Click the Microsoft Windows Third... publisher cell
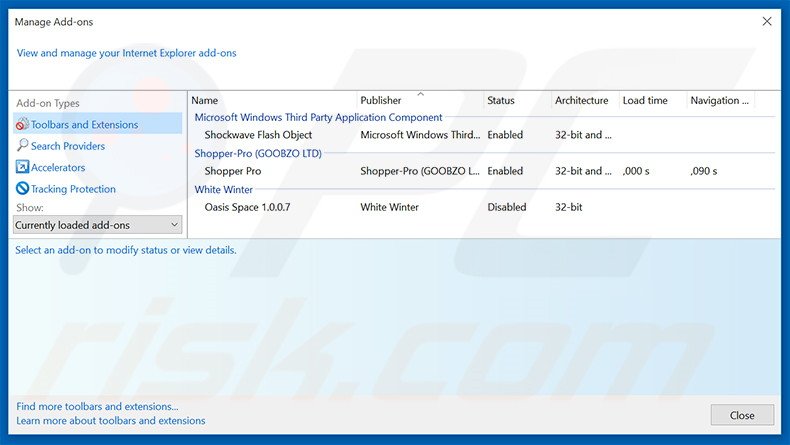Screen dimensions: 790x445 [420, 135]
